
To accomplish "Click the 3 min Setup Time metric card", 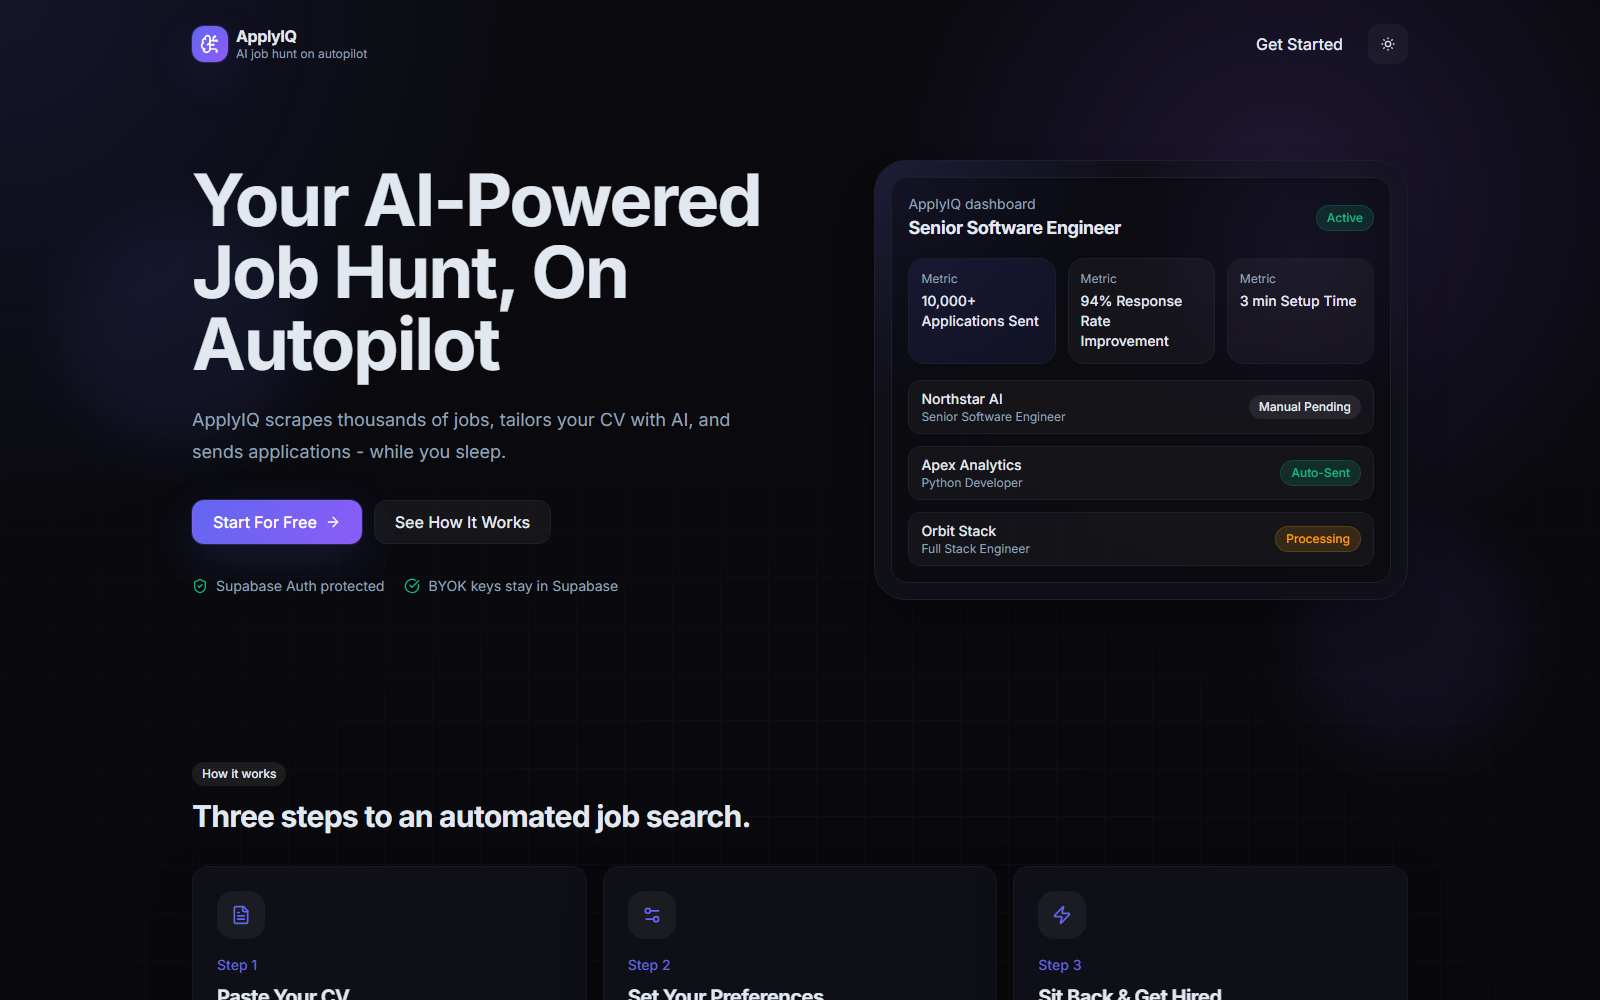I will [x=1300, y=311].
